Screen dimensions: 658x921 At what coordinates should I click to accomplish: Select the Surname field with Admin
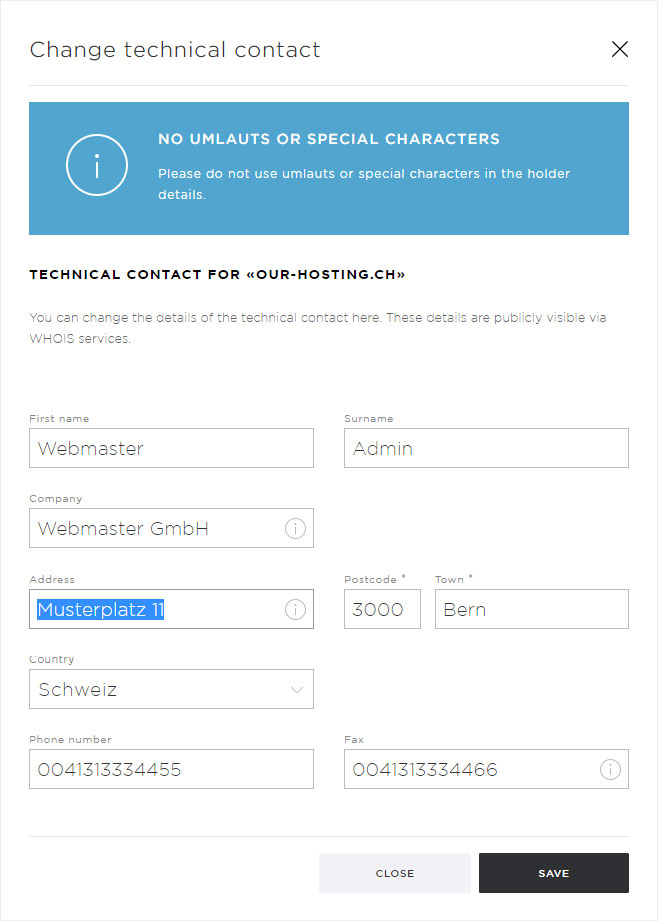pyautogui.click(x=486, y=448)
